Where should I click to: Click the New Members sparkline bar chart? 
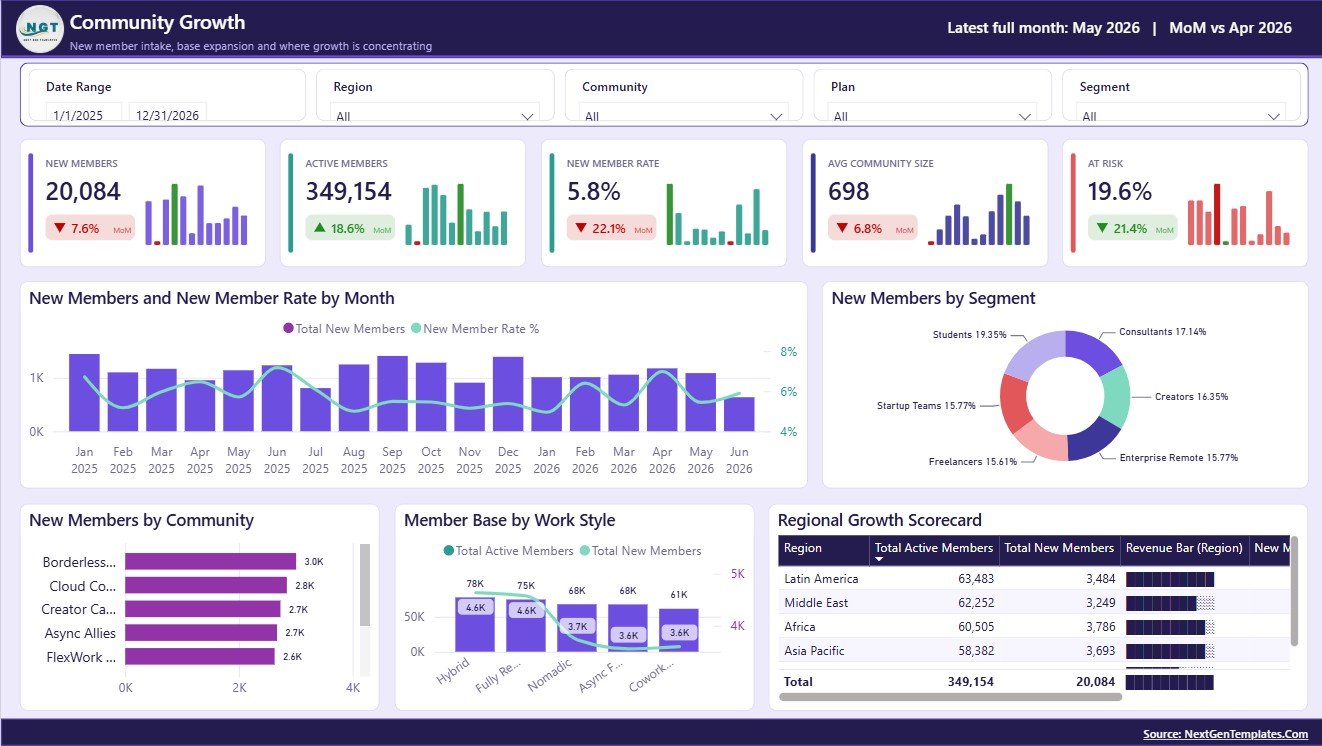pyautogui.click(x=196, y=214)
